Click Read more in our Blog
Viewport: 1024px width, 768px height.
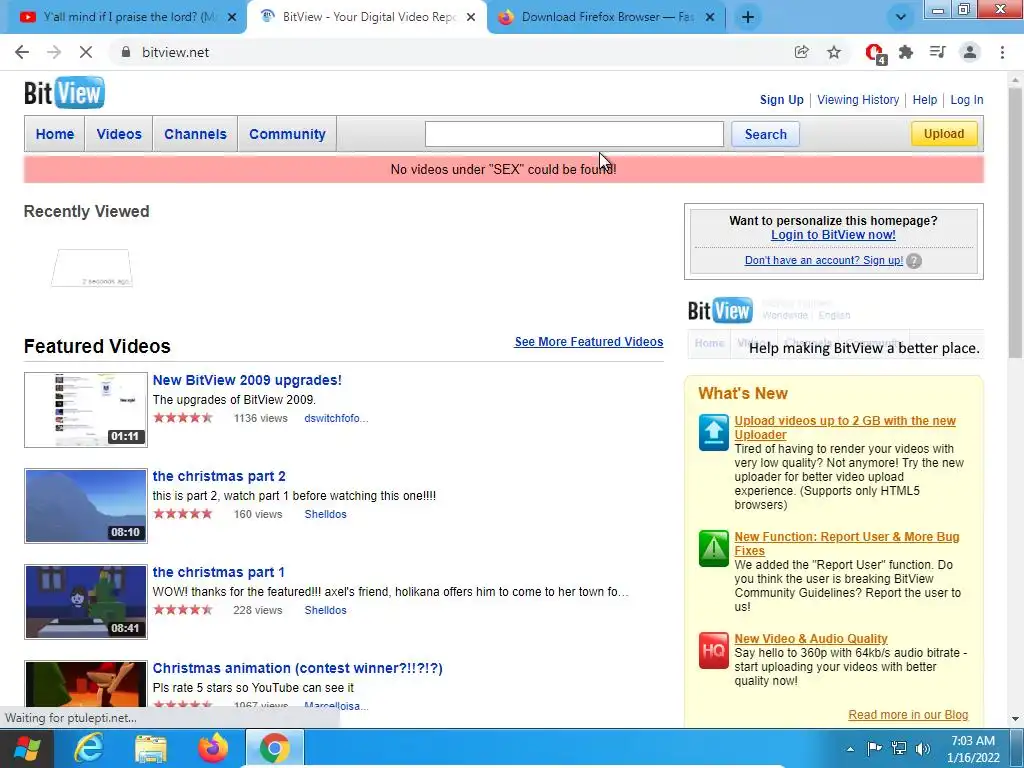(x=908, y=714)
